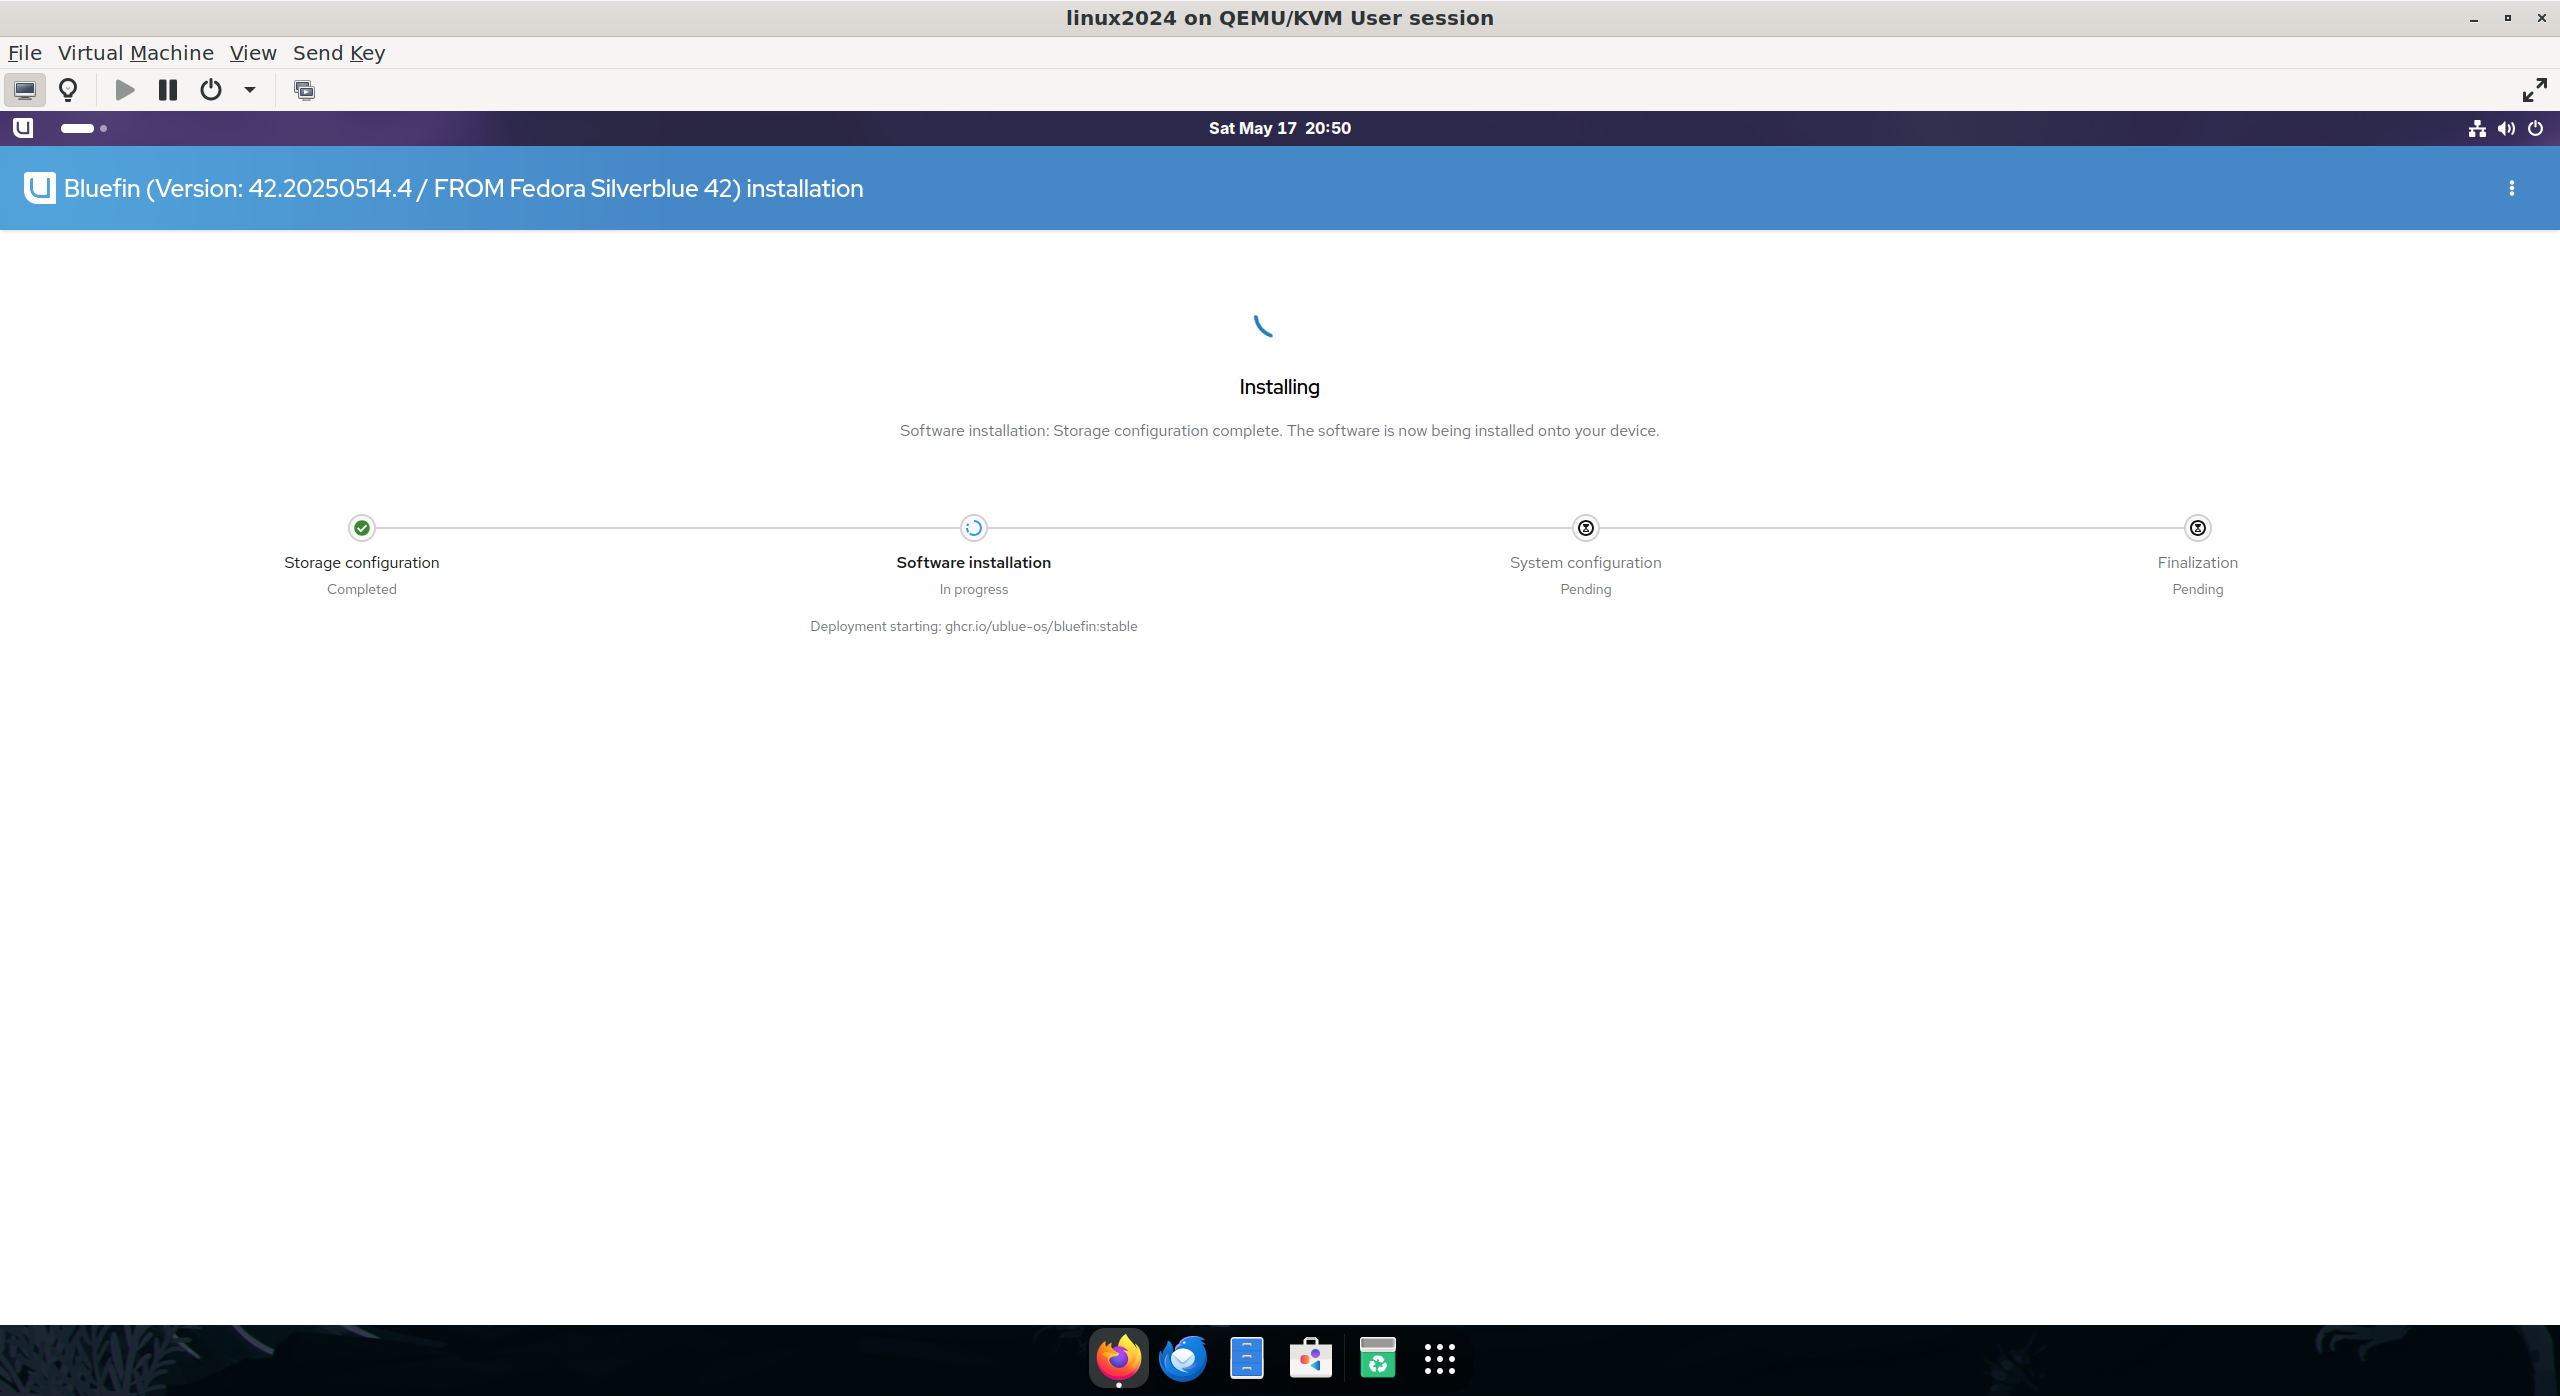The image size is (2560, 1396).
Task: Show all applications grid
Action: [x=1439, y=1358]
